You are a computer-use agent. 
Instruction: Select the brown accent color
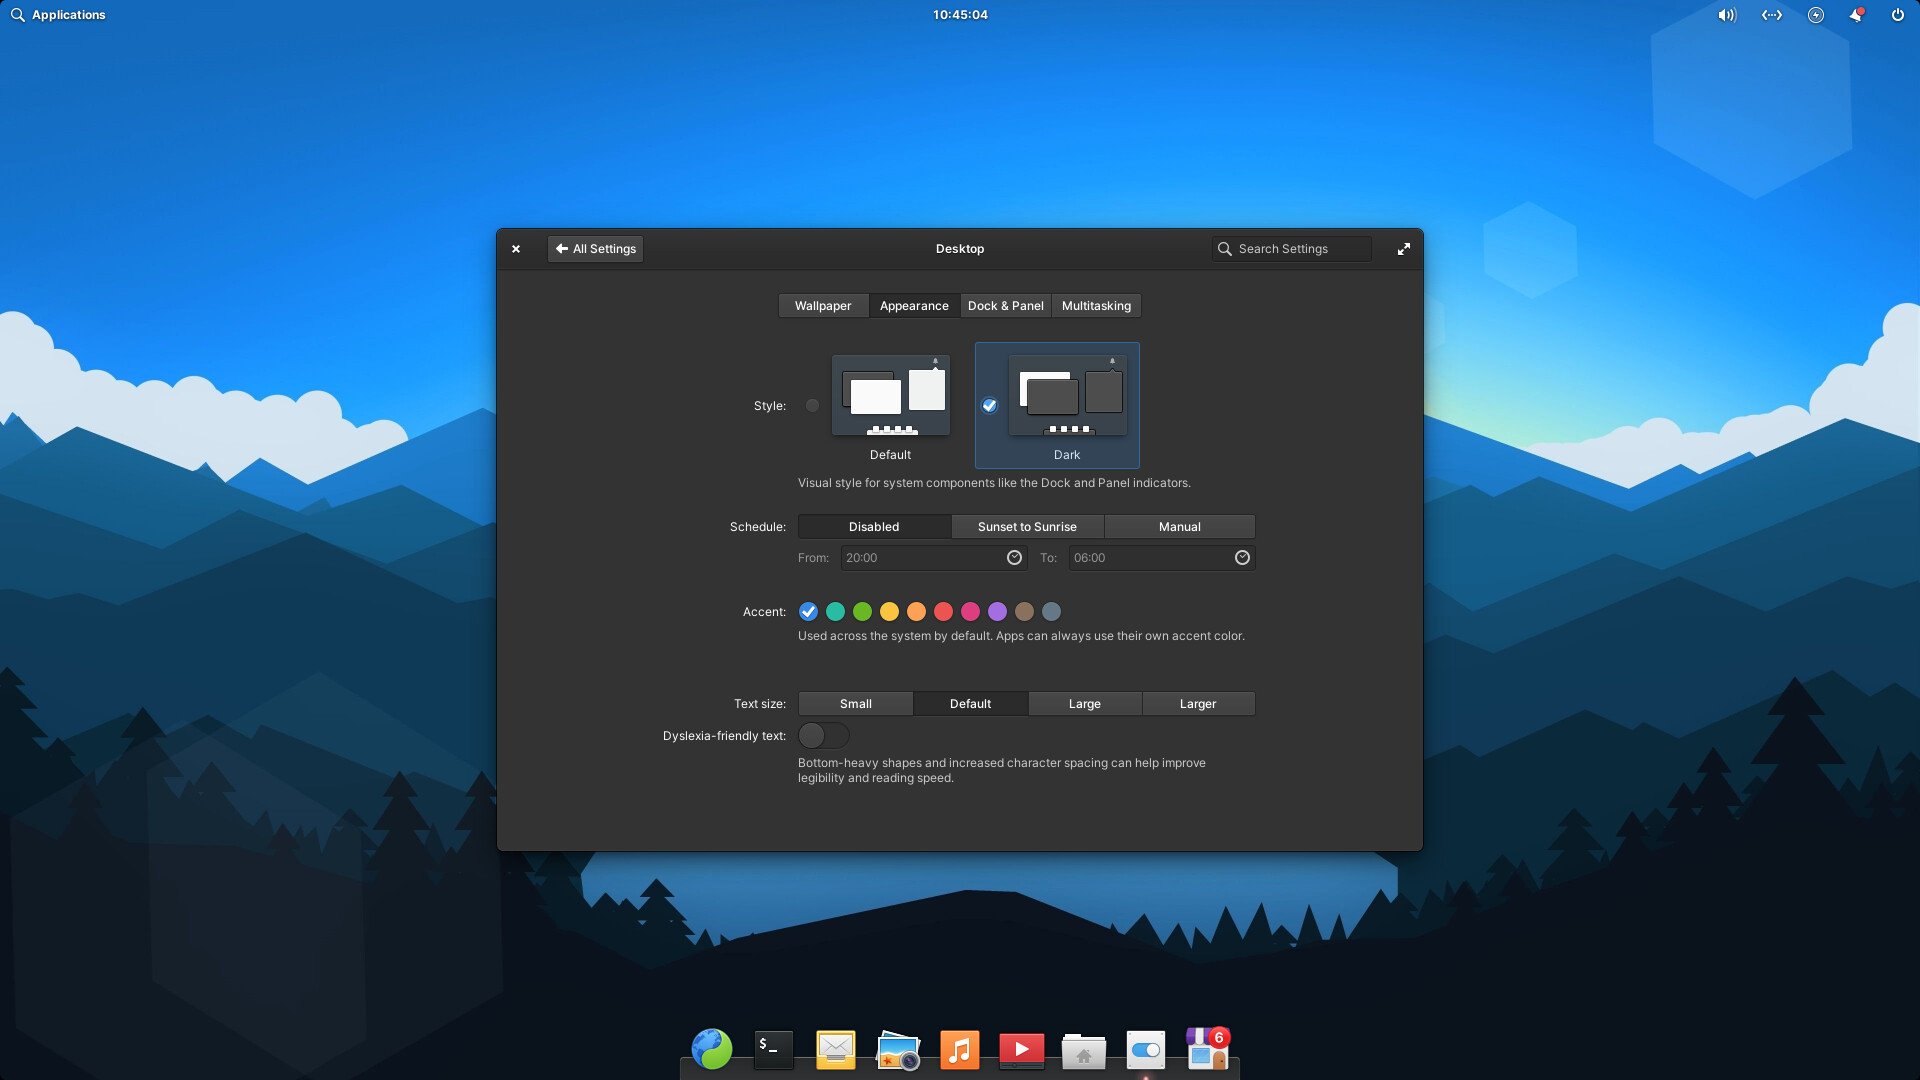[x=1024, y=612]
